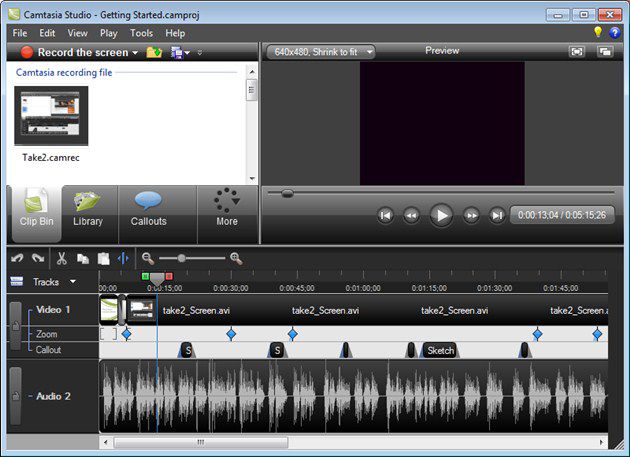
Task: Click the Produce and share icon
Action: click(176, 52)
